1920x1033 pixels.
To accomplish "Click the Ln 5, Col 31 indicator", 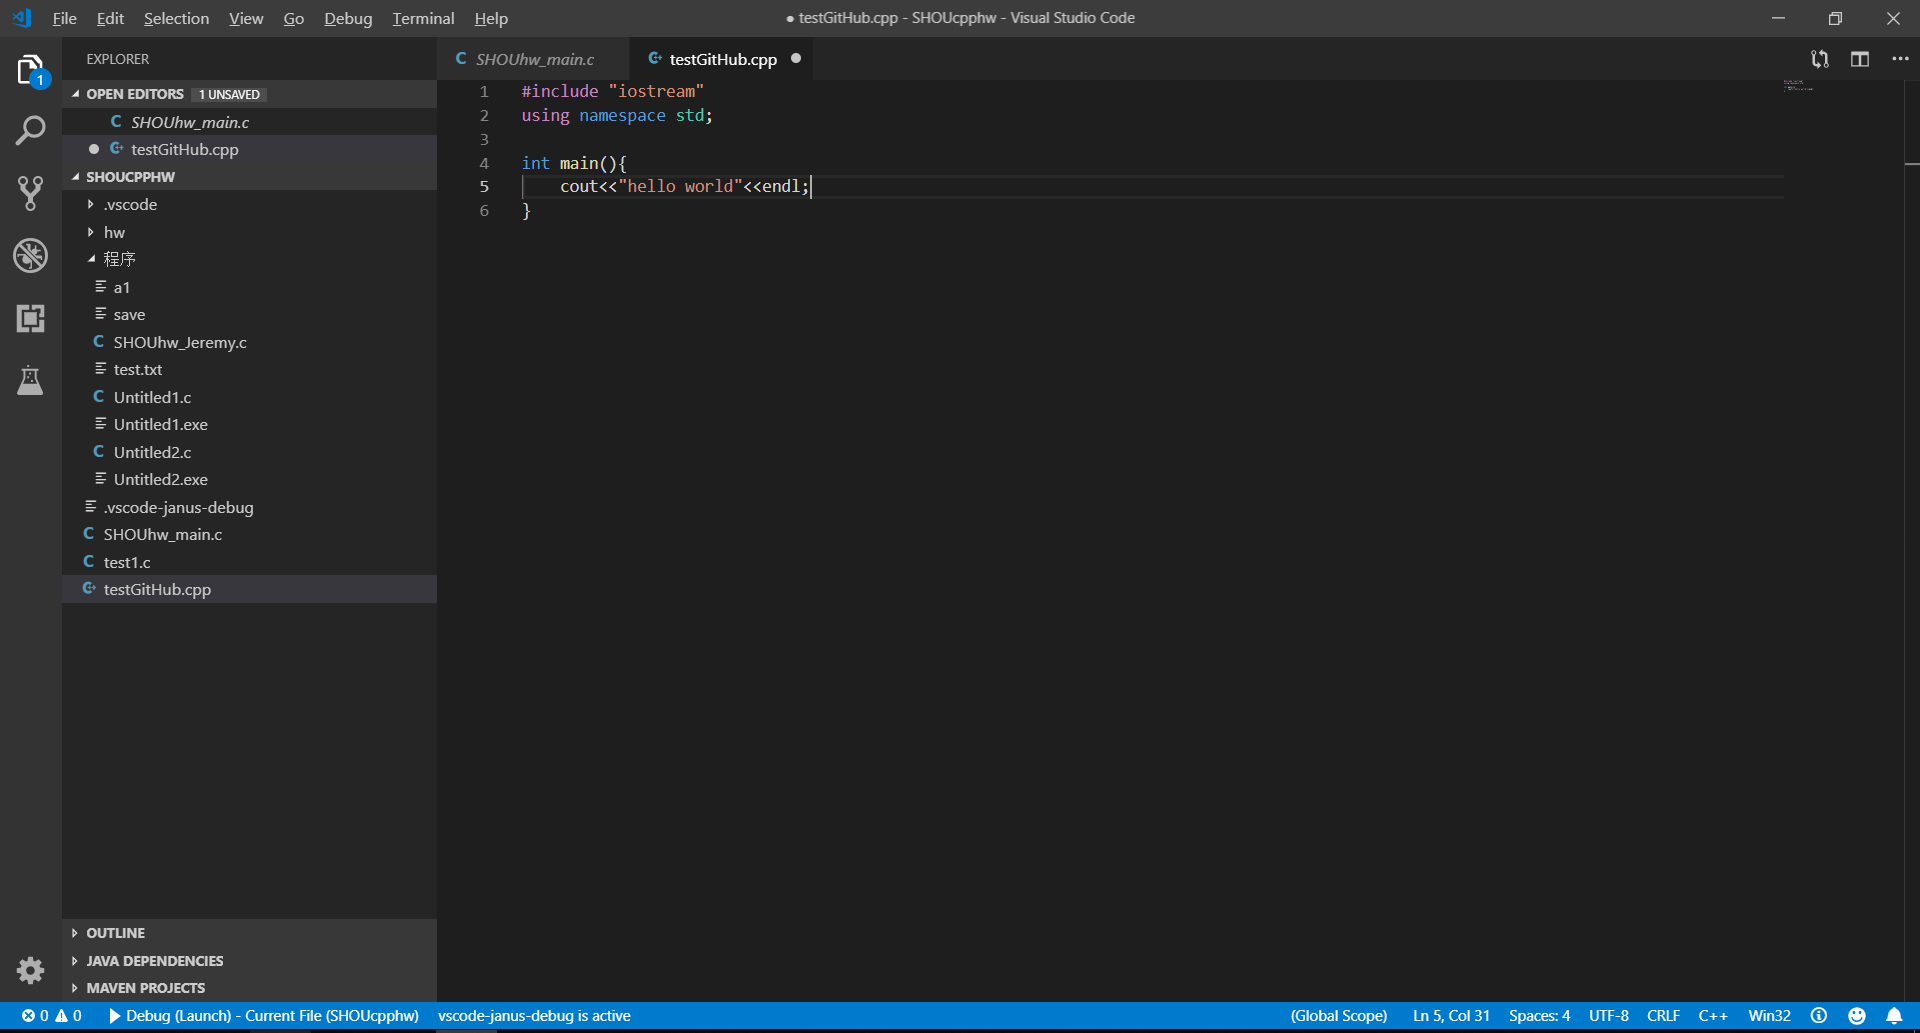I will tap(1451, 1016).
